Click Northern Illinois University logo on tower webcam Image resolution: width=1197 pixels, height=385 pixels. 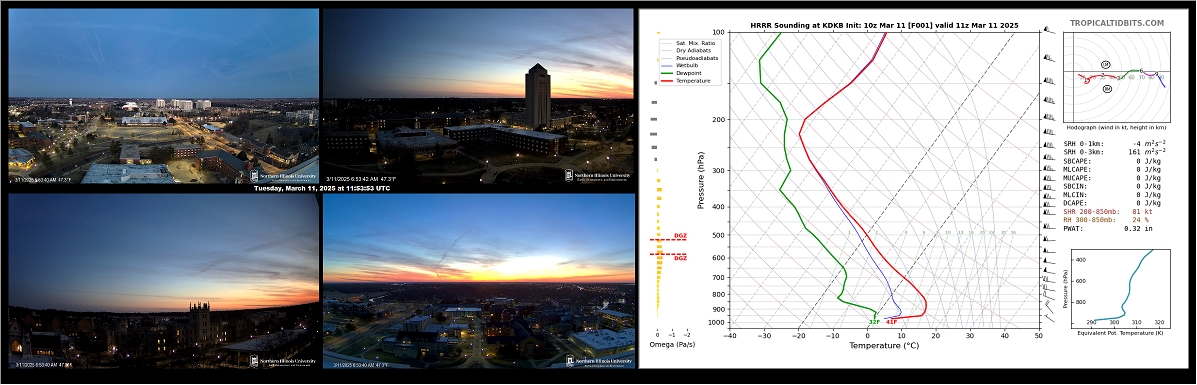point(598,175)
